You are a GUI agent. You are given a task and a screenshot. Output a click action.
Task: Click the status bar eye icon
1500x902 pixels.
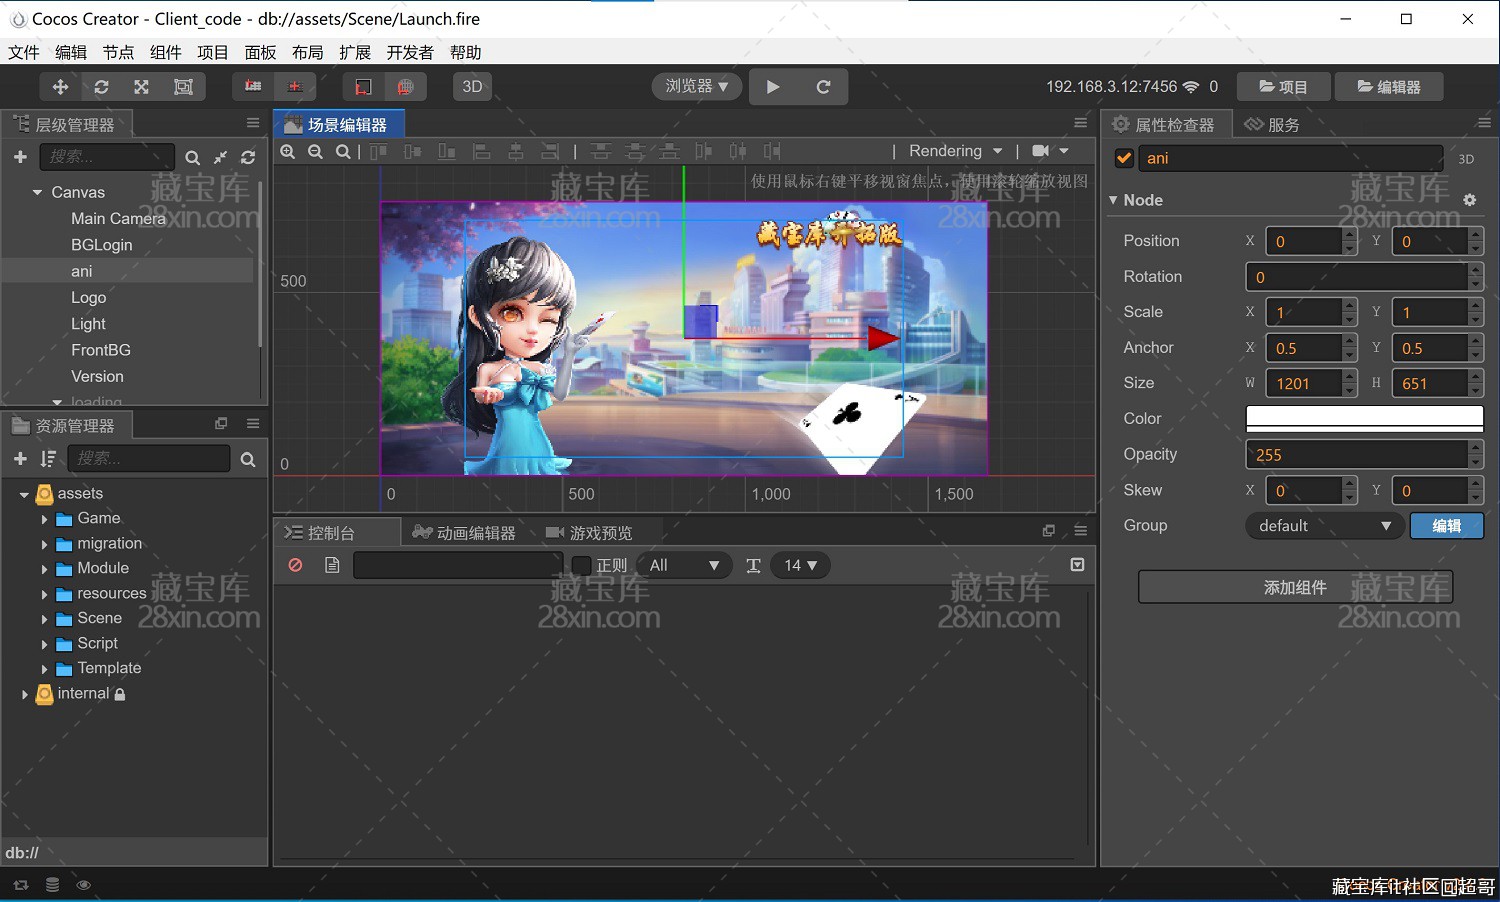pos(83,885)
